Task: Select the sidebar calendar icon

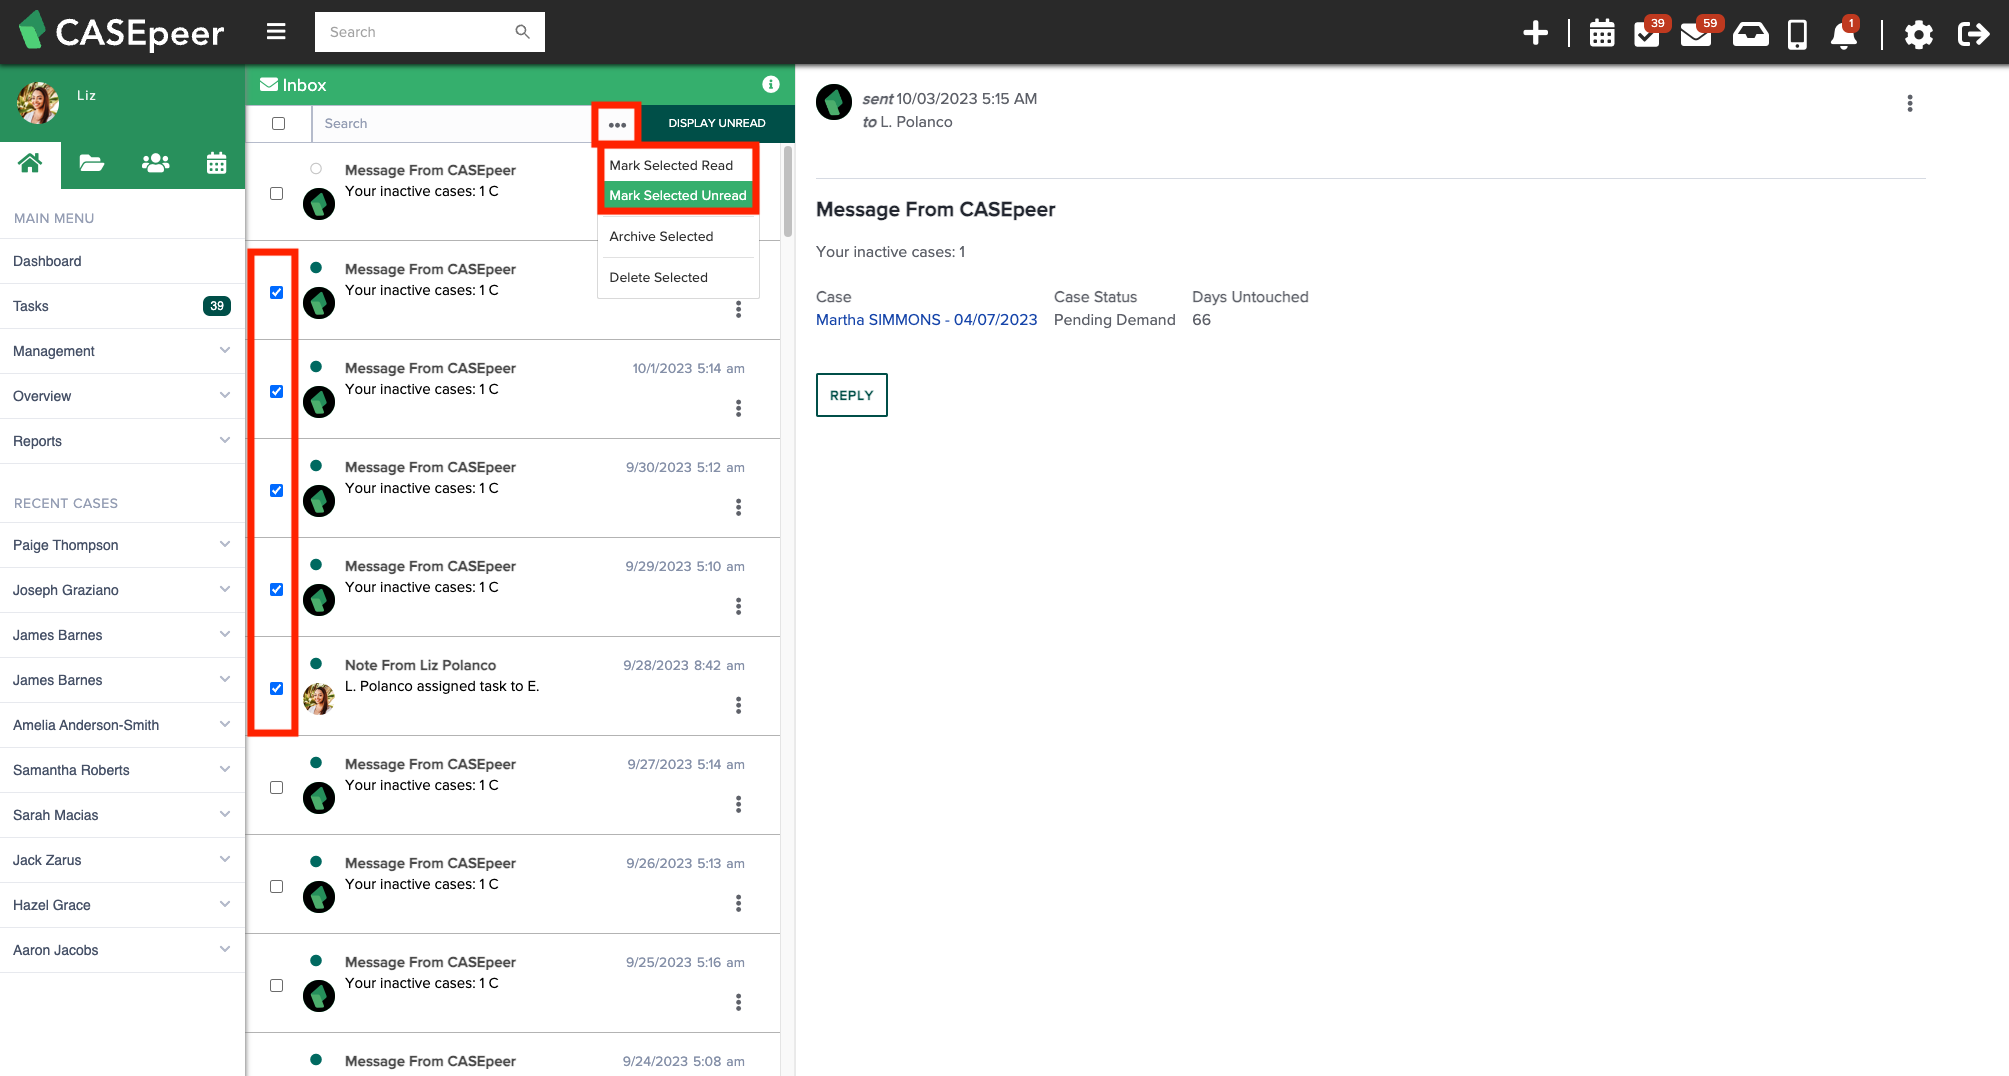Action: coord(216,163)
